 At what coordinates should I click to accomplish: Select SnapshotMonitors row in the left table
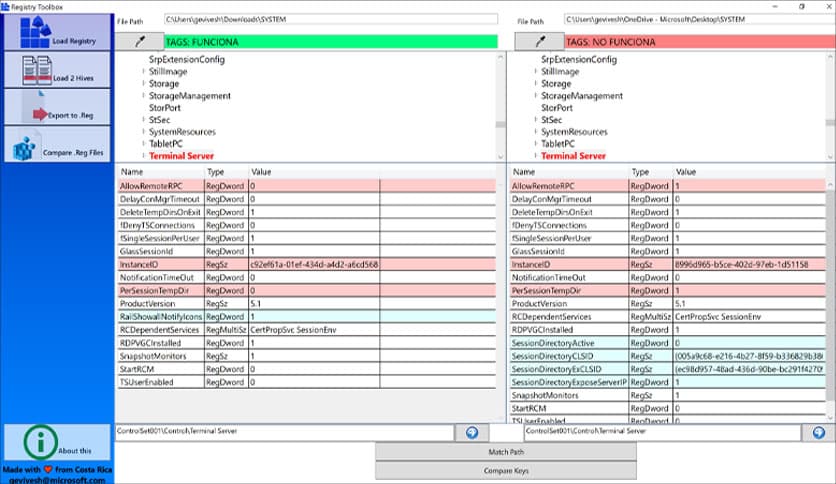point(307,356)
